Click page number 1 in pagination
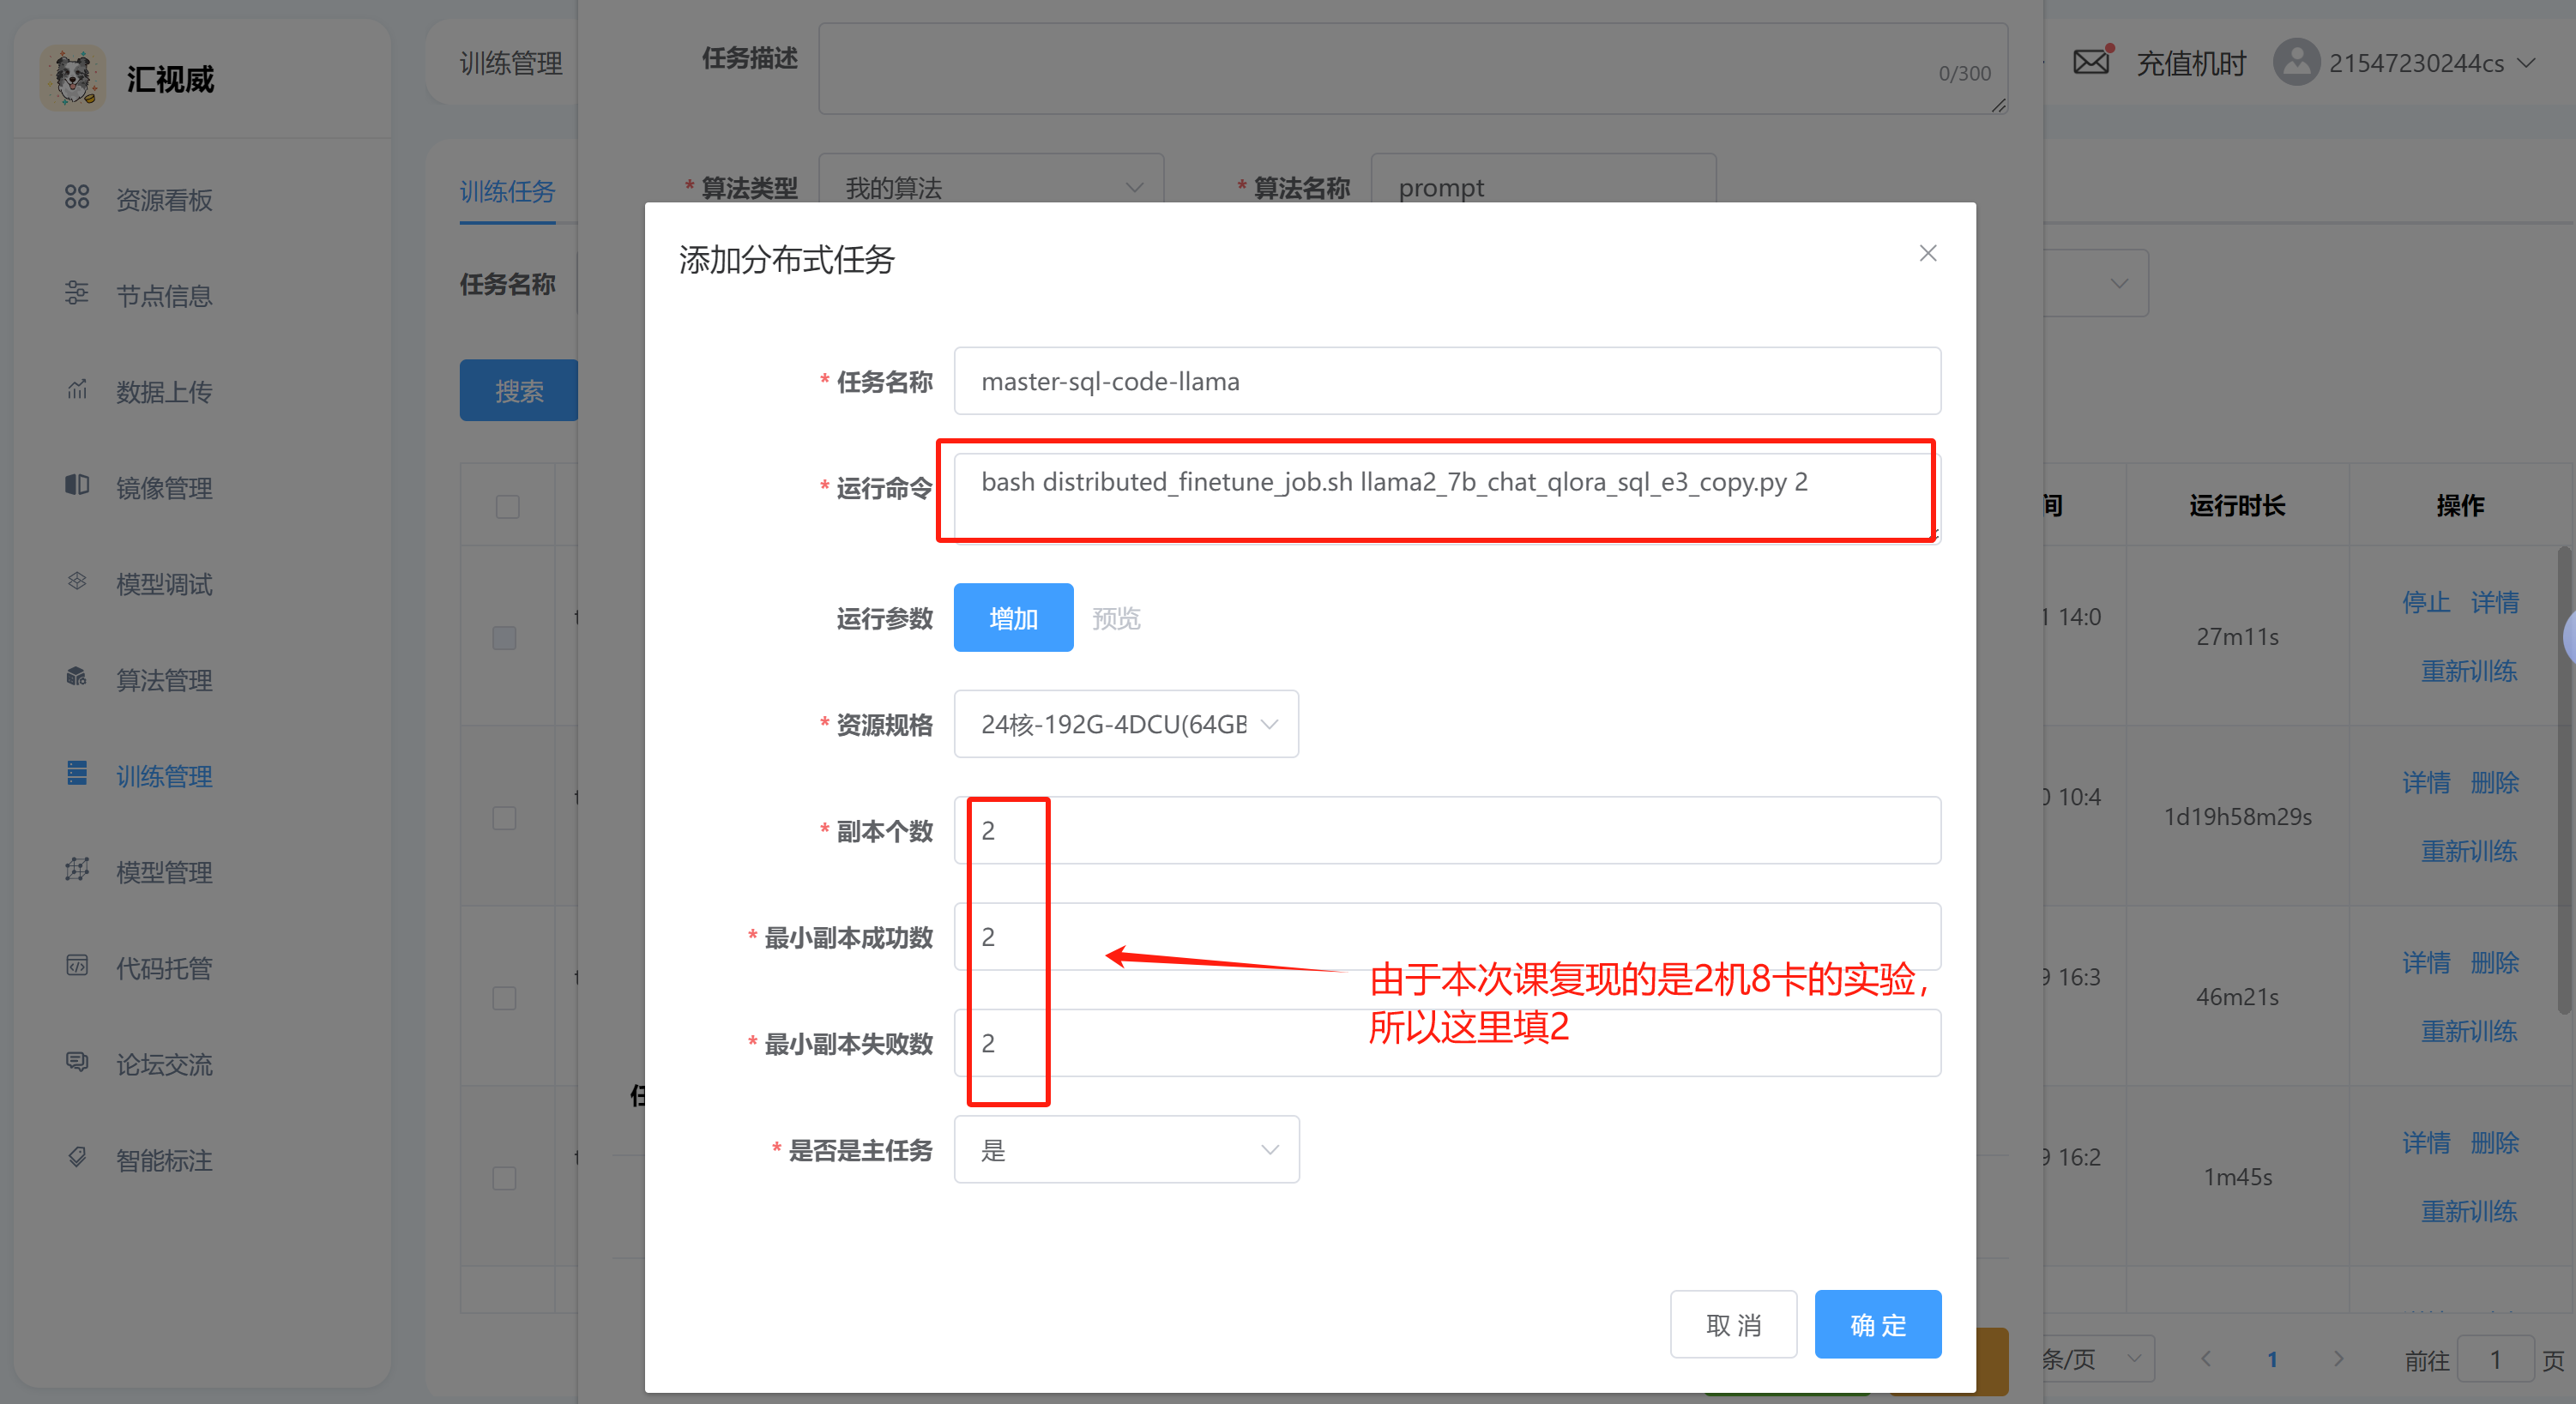 click(2272, 1359)
